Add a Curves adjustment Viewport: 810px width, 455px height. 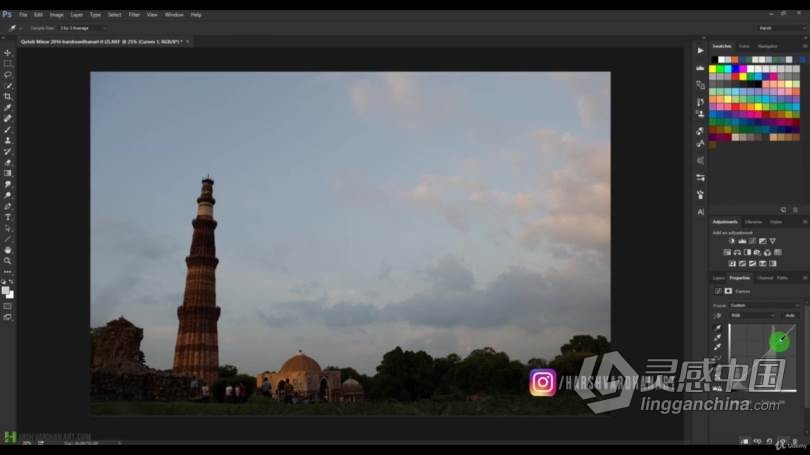point(753,241)
